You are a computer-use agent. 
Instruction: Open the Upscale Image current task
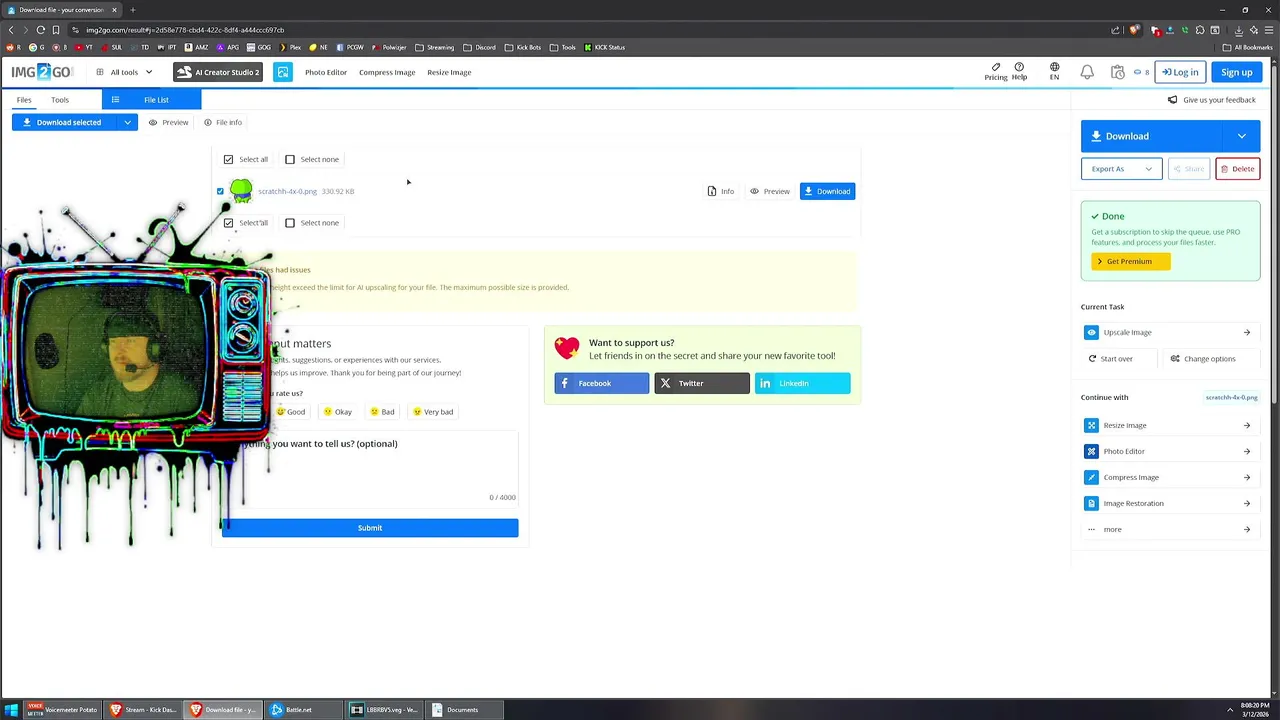click(1169, 332)
